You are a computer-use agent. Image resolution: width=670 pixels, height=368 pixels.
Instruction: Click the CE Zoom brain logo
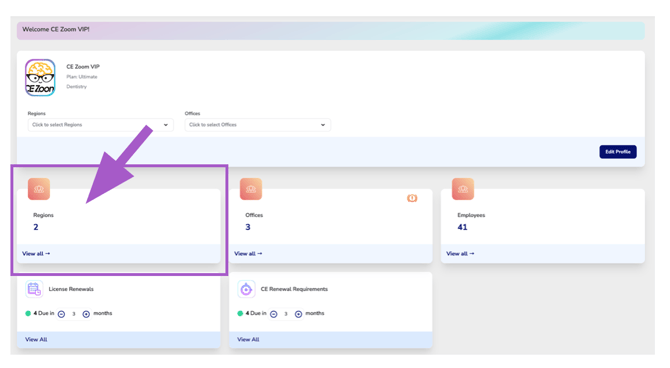point(40,78)
